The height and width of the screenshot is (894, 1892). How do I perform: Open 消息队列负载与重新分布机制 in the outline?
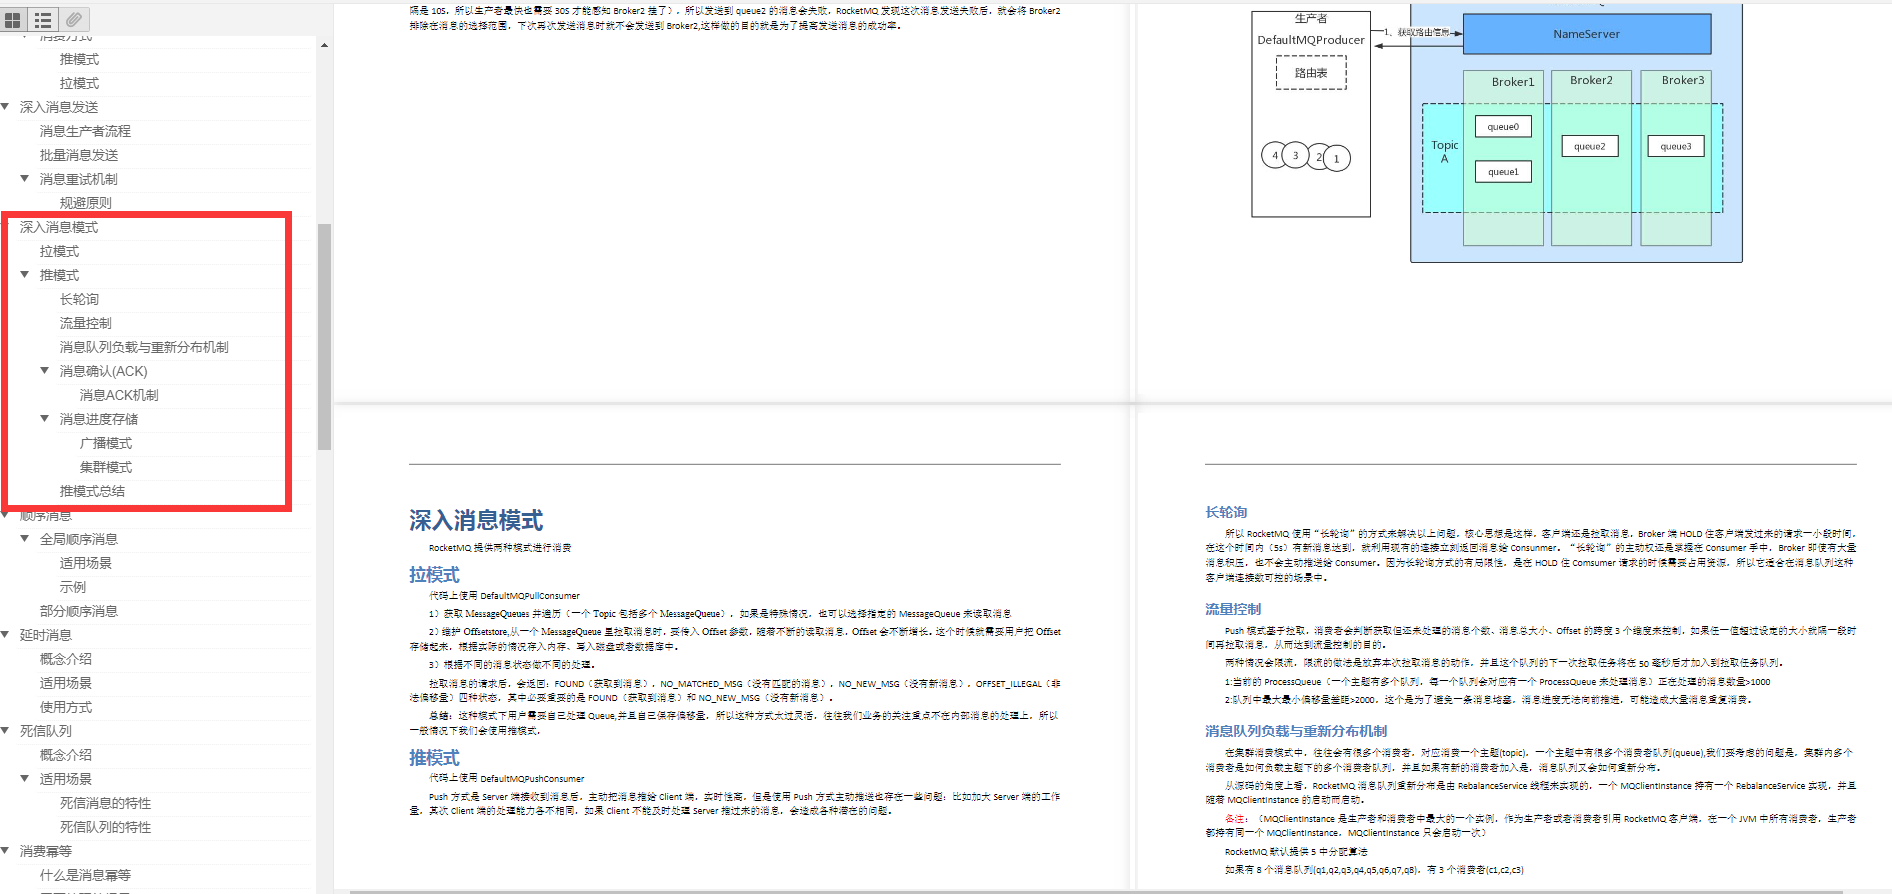[x=144, y=347]
